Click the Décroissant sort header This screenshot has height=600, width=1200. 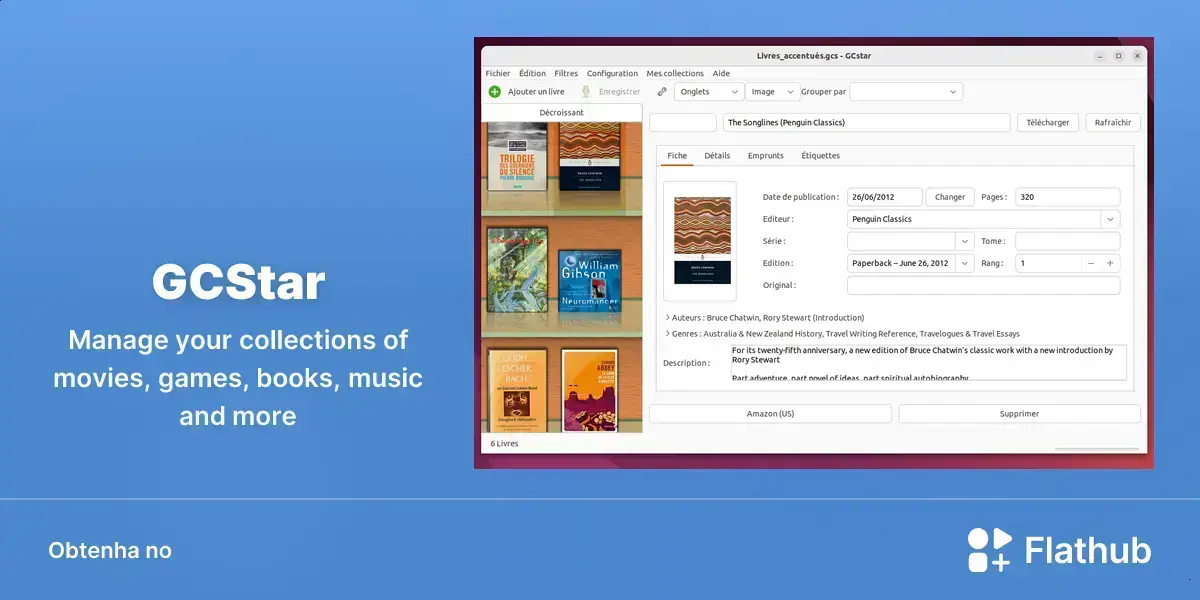click(561, 113)
